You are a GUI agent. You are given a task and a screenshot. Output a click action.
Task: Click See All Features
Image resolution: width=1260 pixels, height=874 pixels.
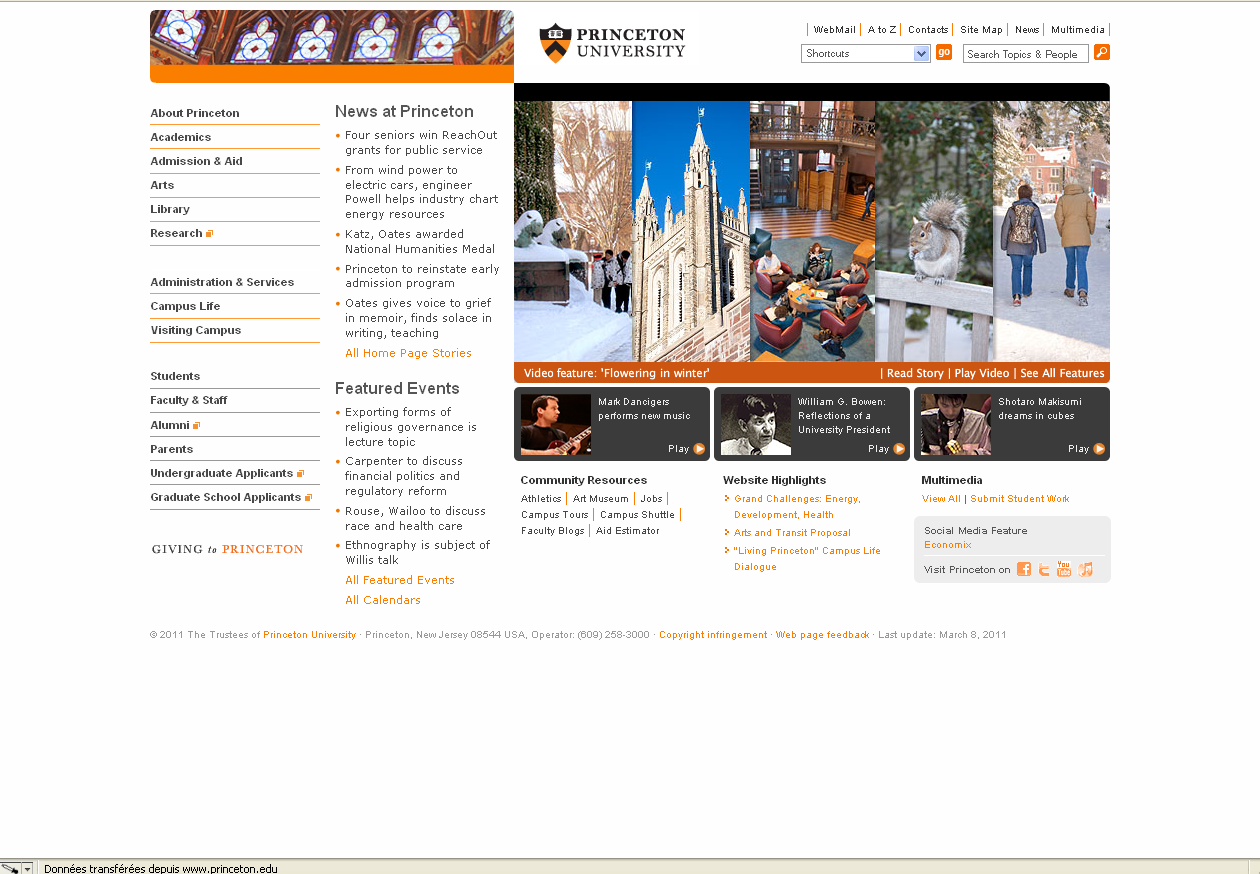1062,373
